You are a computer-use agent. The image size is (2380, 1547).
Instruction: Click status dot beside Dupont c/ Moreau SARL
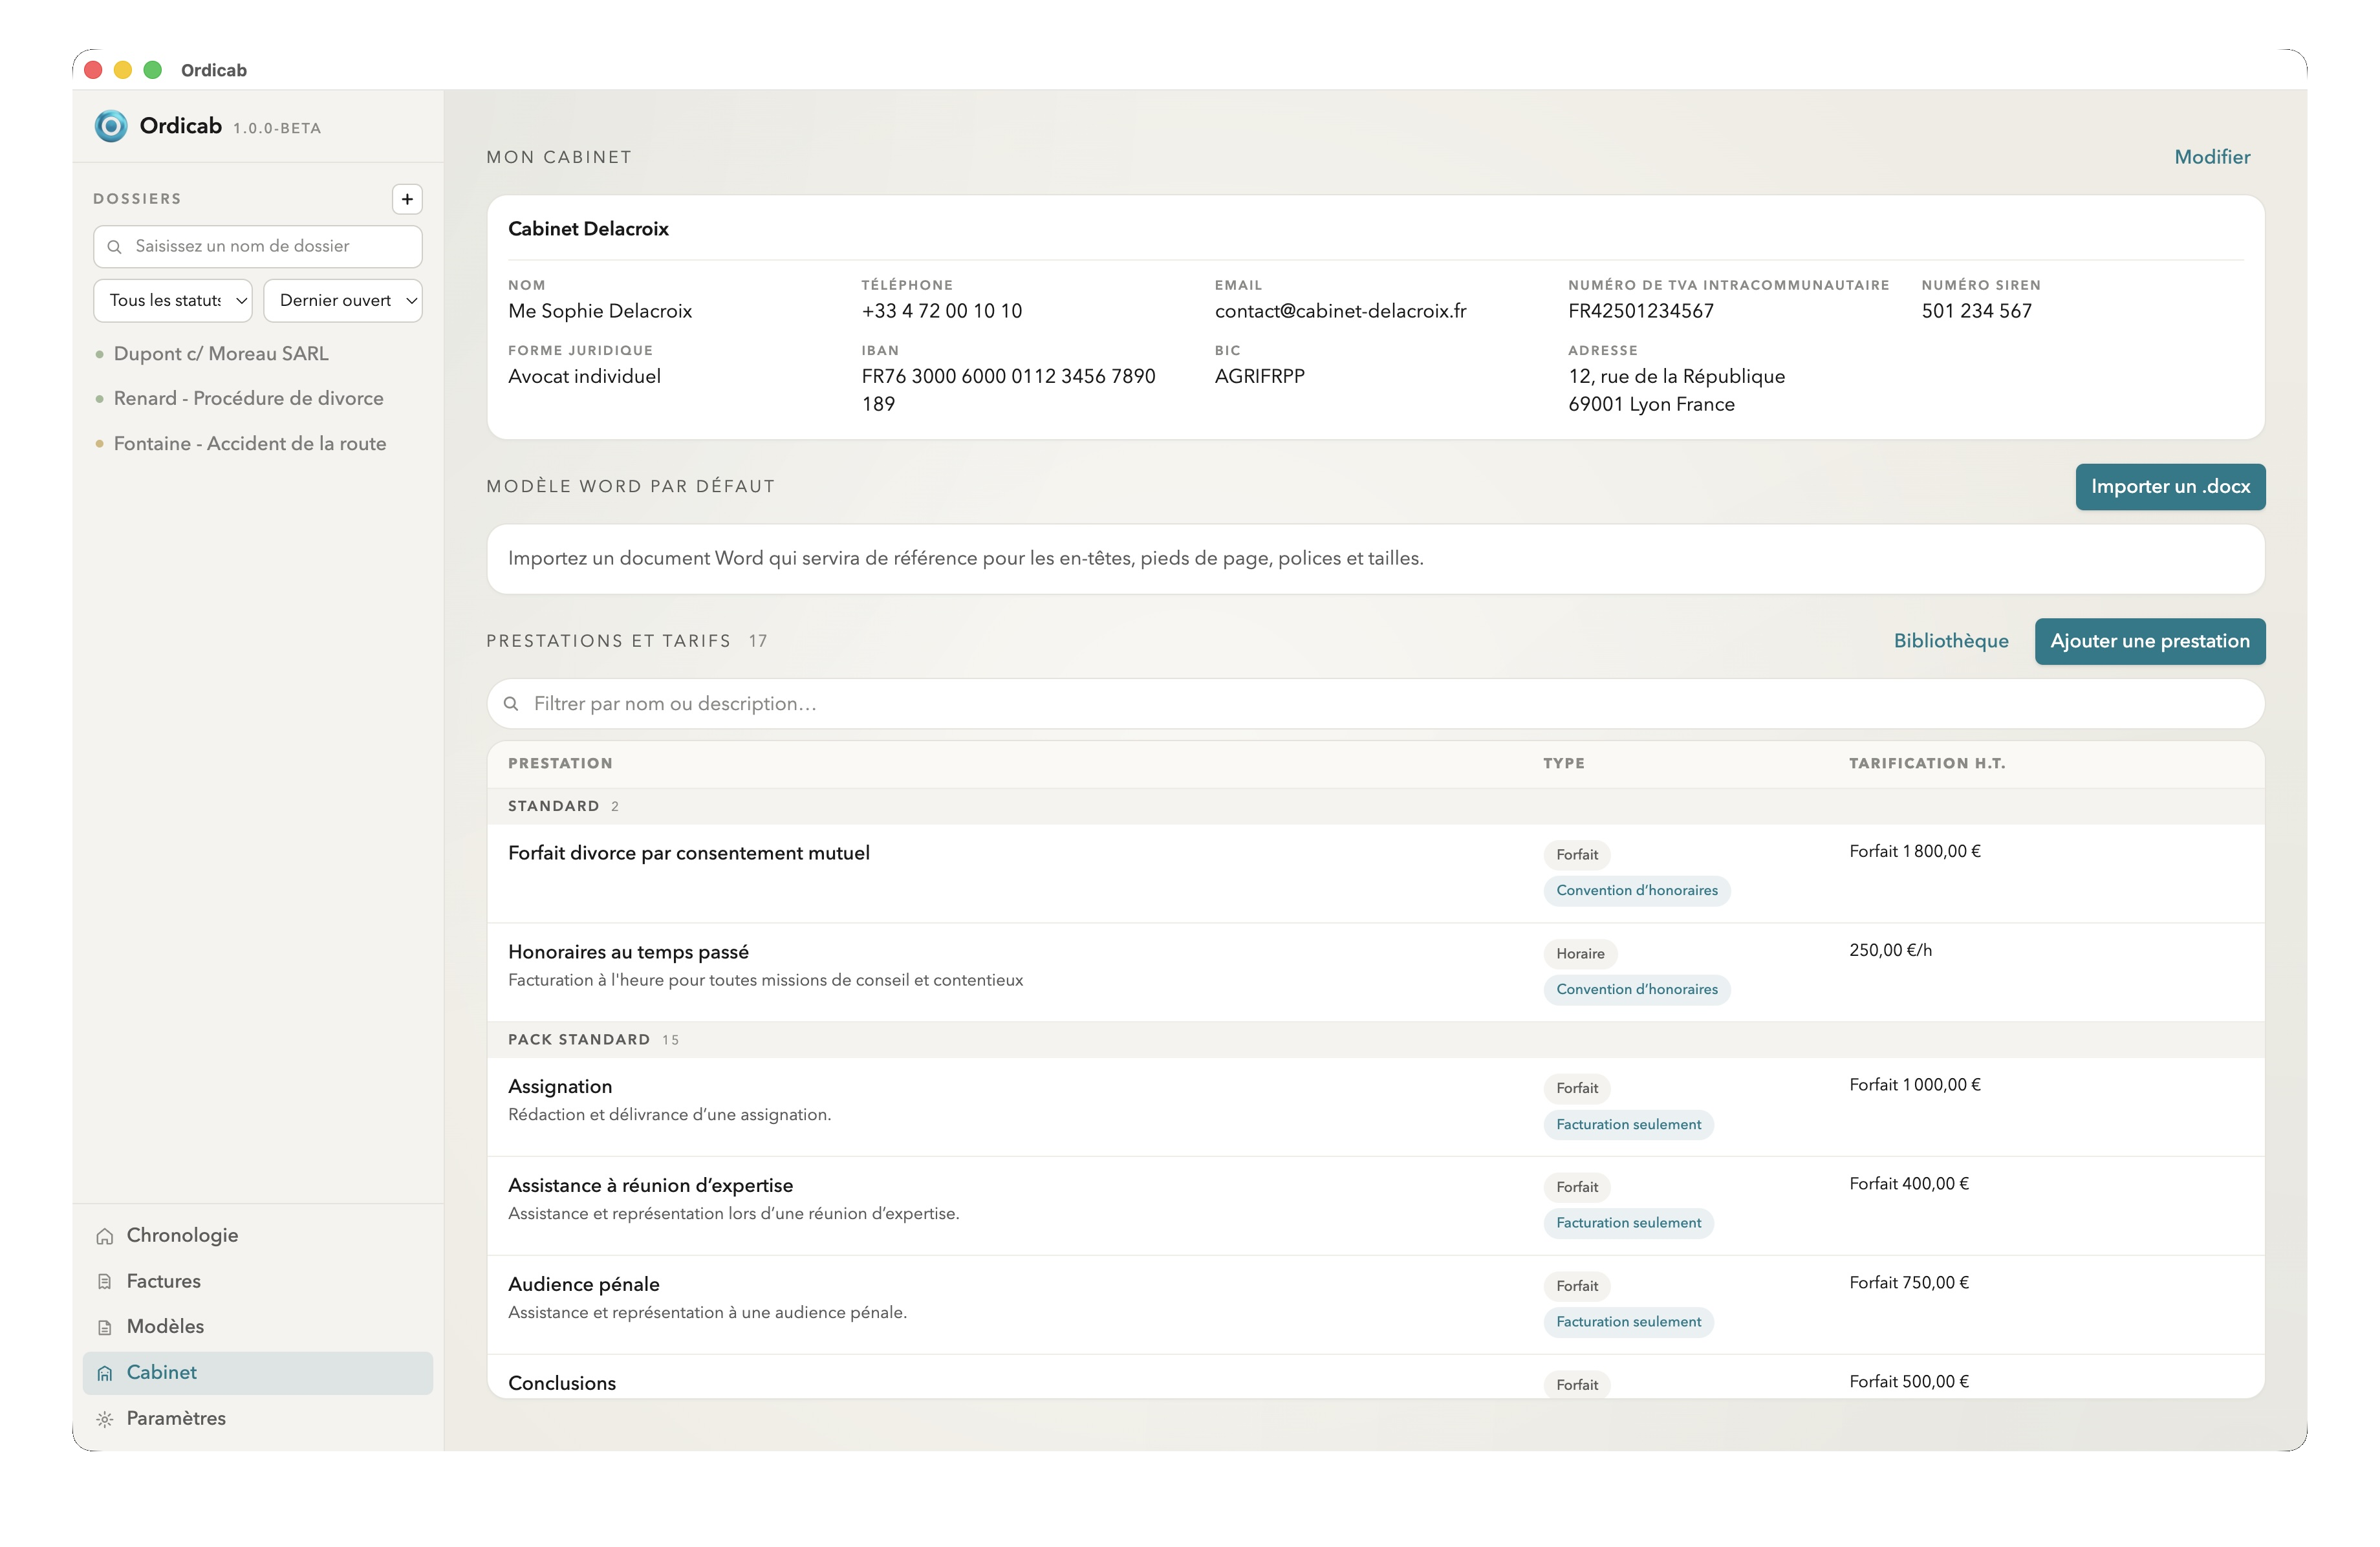(x=99, y=354)
